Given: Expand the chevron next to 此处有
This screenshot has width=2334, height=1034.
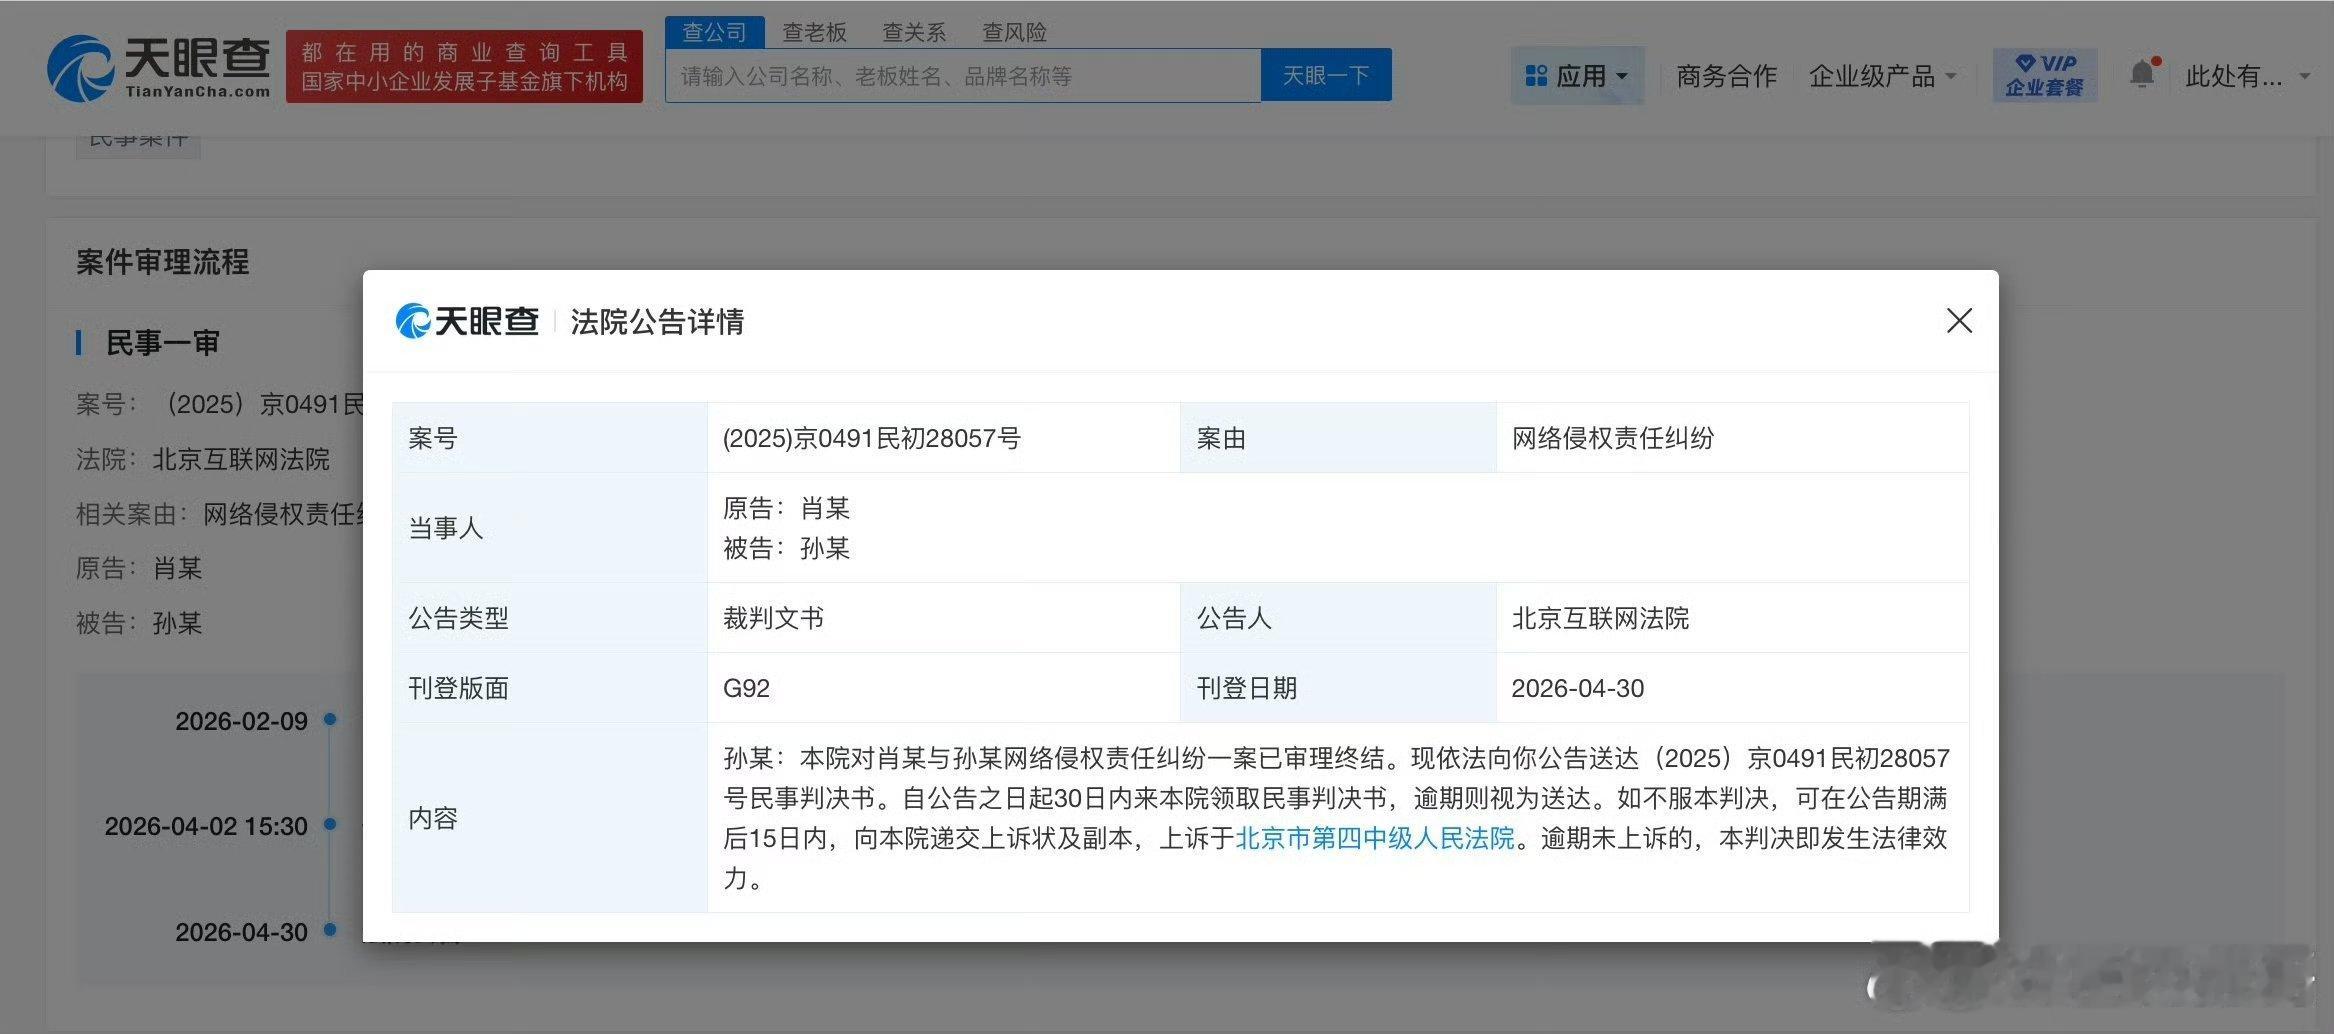Looking at the screenshot, I should pos(2303,77).
